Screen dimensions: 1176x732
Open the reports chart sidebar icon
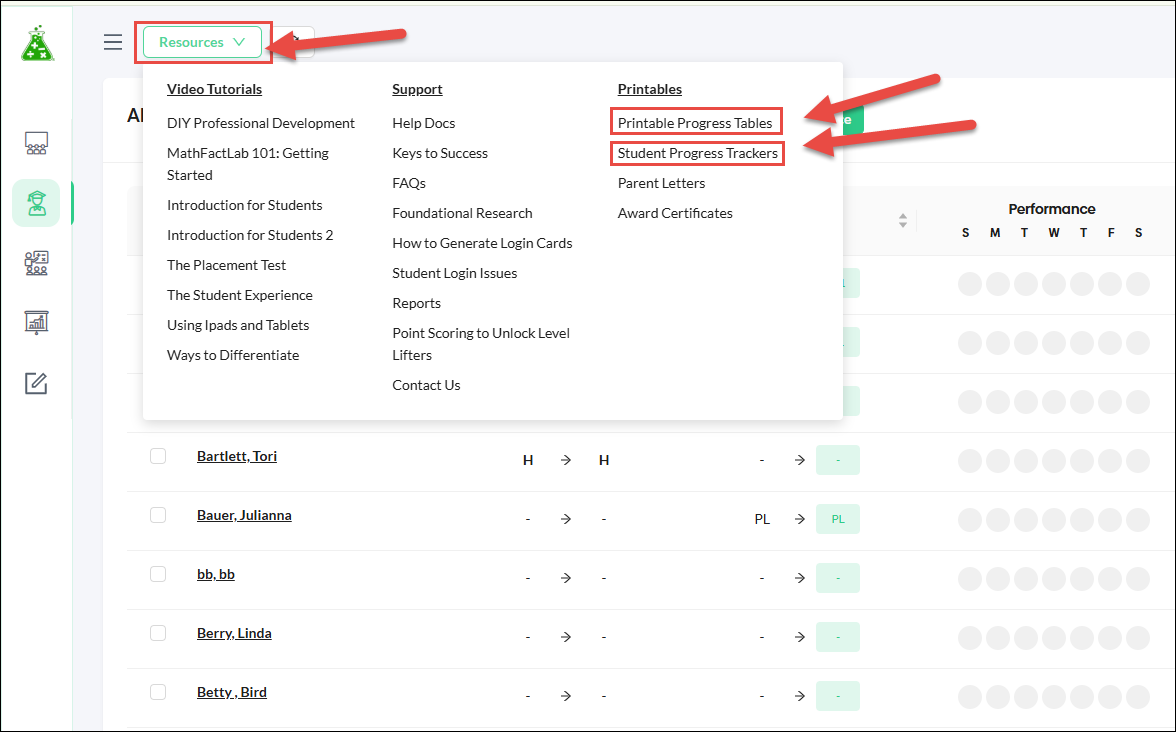tap(36, 323)
